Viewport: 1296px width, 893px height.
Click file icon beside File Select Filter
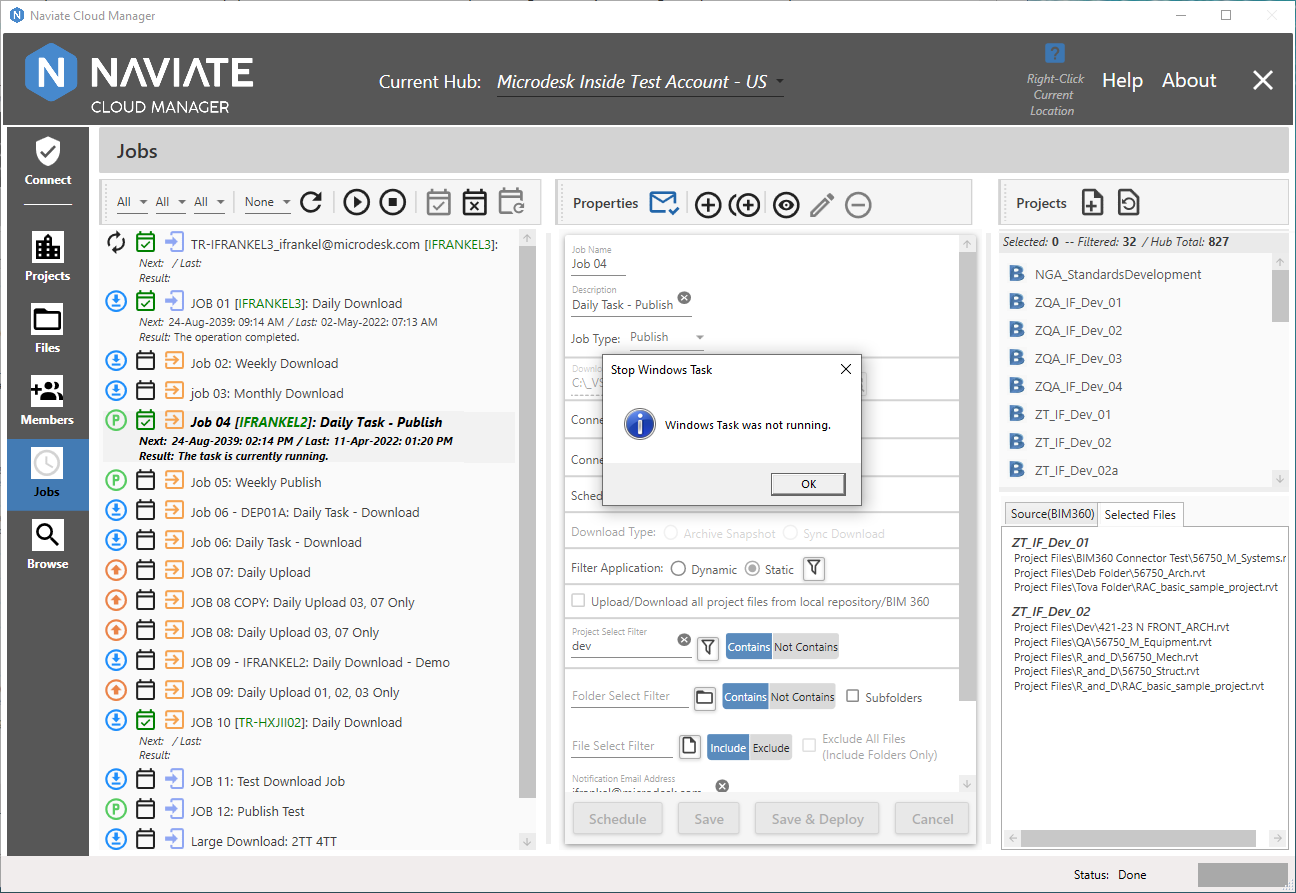(x=688, y=746)
